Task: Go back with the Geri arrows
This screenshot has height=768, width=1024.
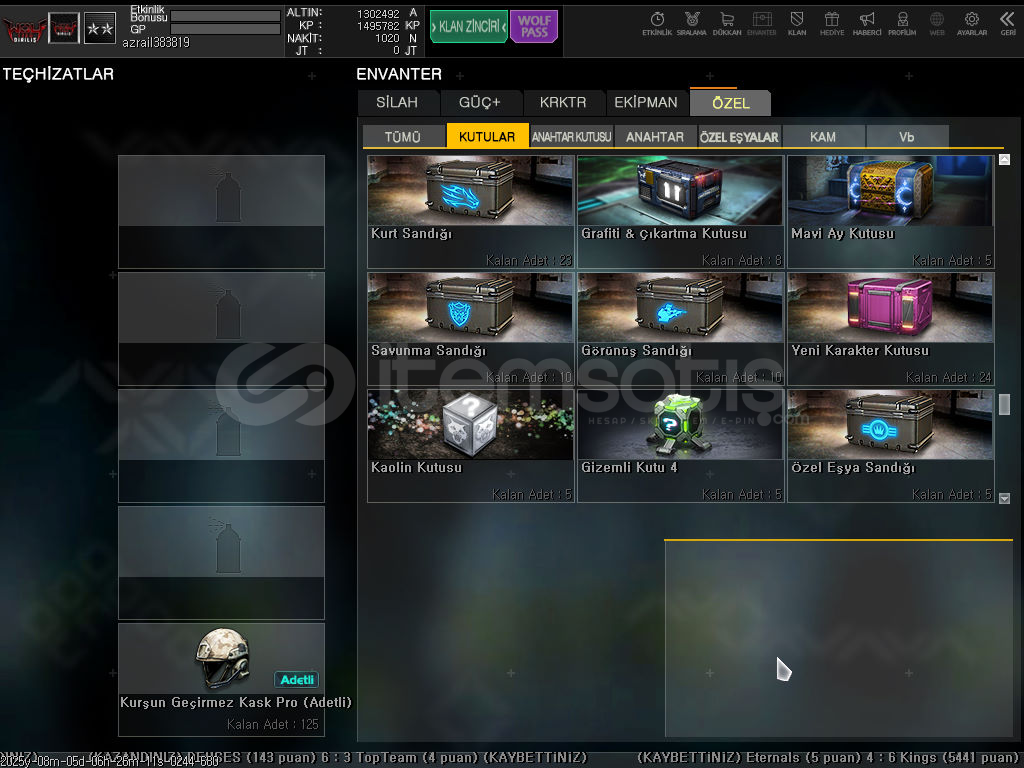Action: click(x=1008, y=24)
